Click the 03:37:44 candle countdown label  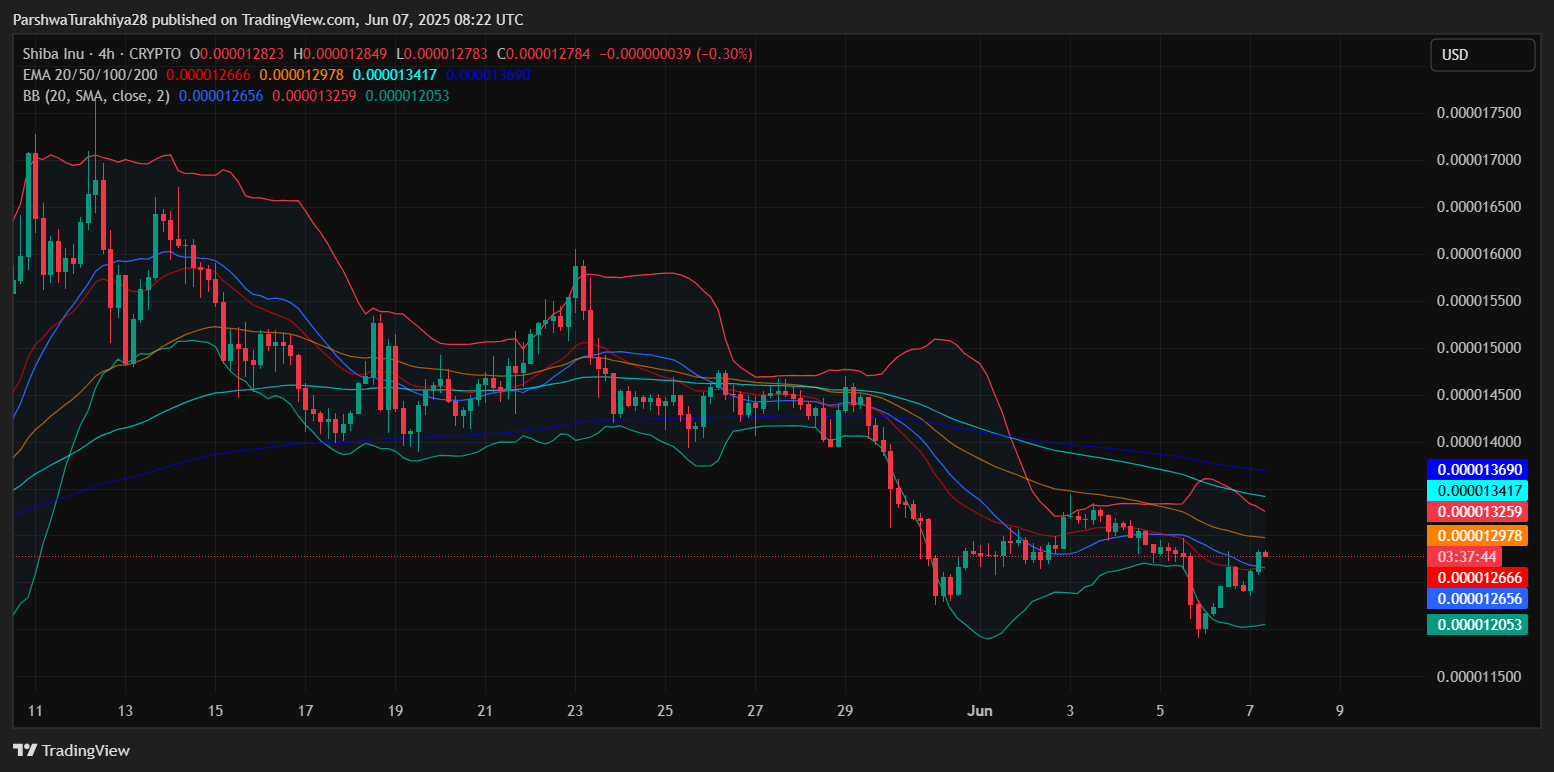point(1467,557)
